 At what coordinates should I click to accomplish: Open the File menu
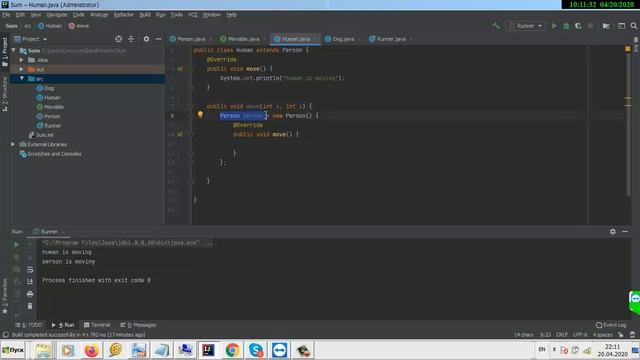tap(6, 15)
